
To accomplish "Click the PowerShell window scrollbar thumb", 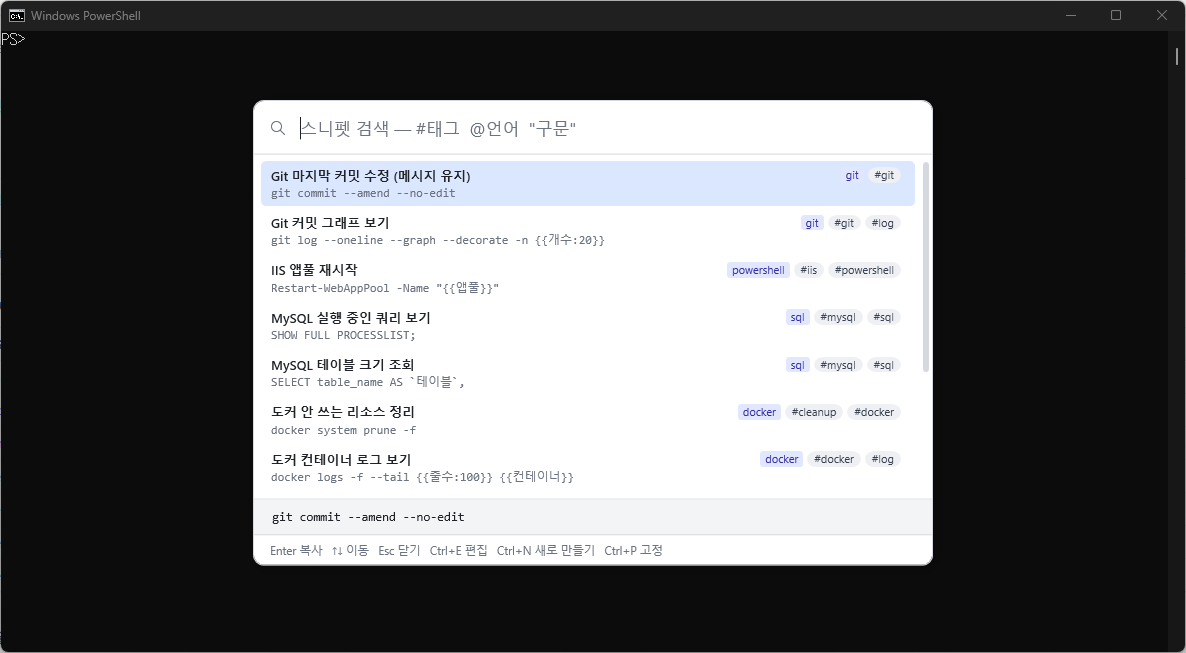I will (x=1177, y=55).
